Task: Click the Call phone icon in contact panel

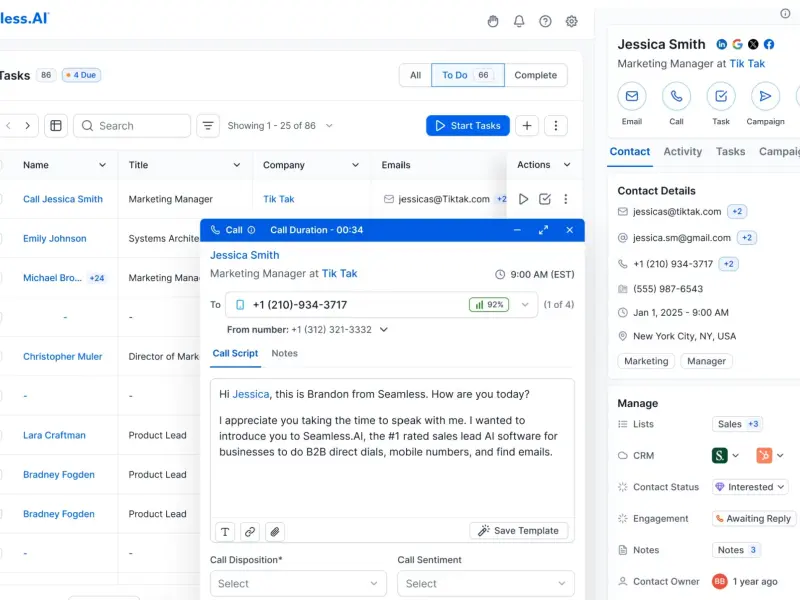Action: (676, 96)
